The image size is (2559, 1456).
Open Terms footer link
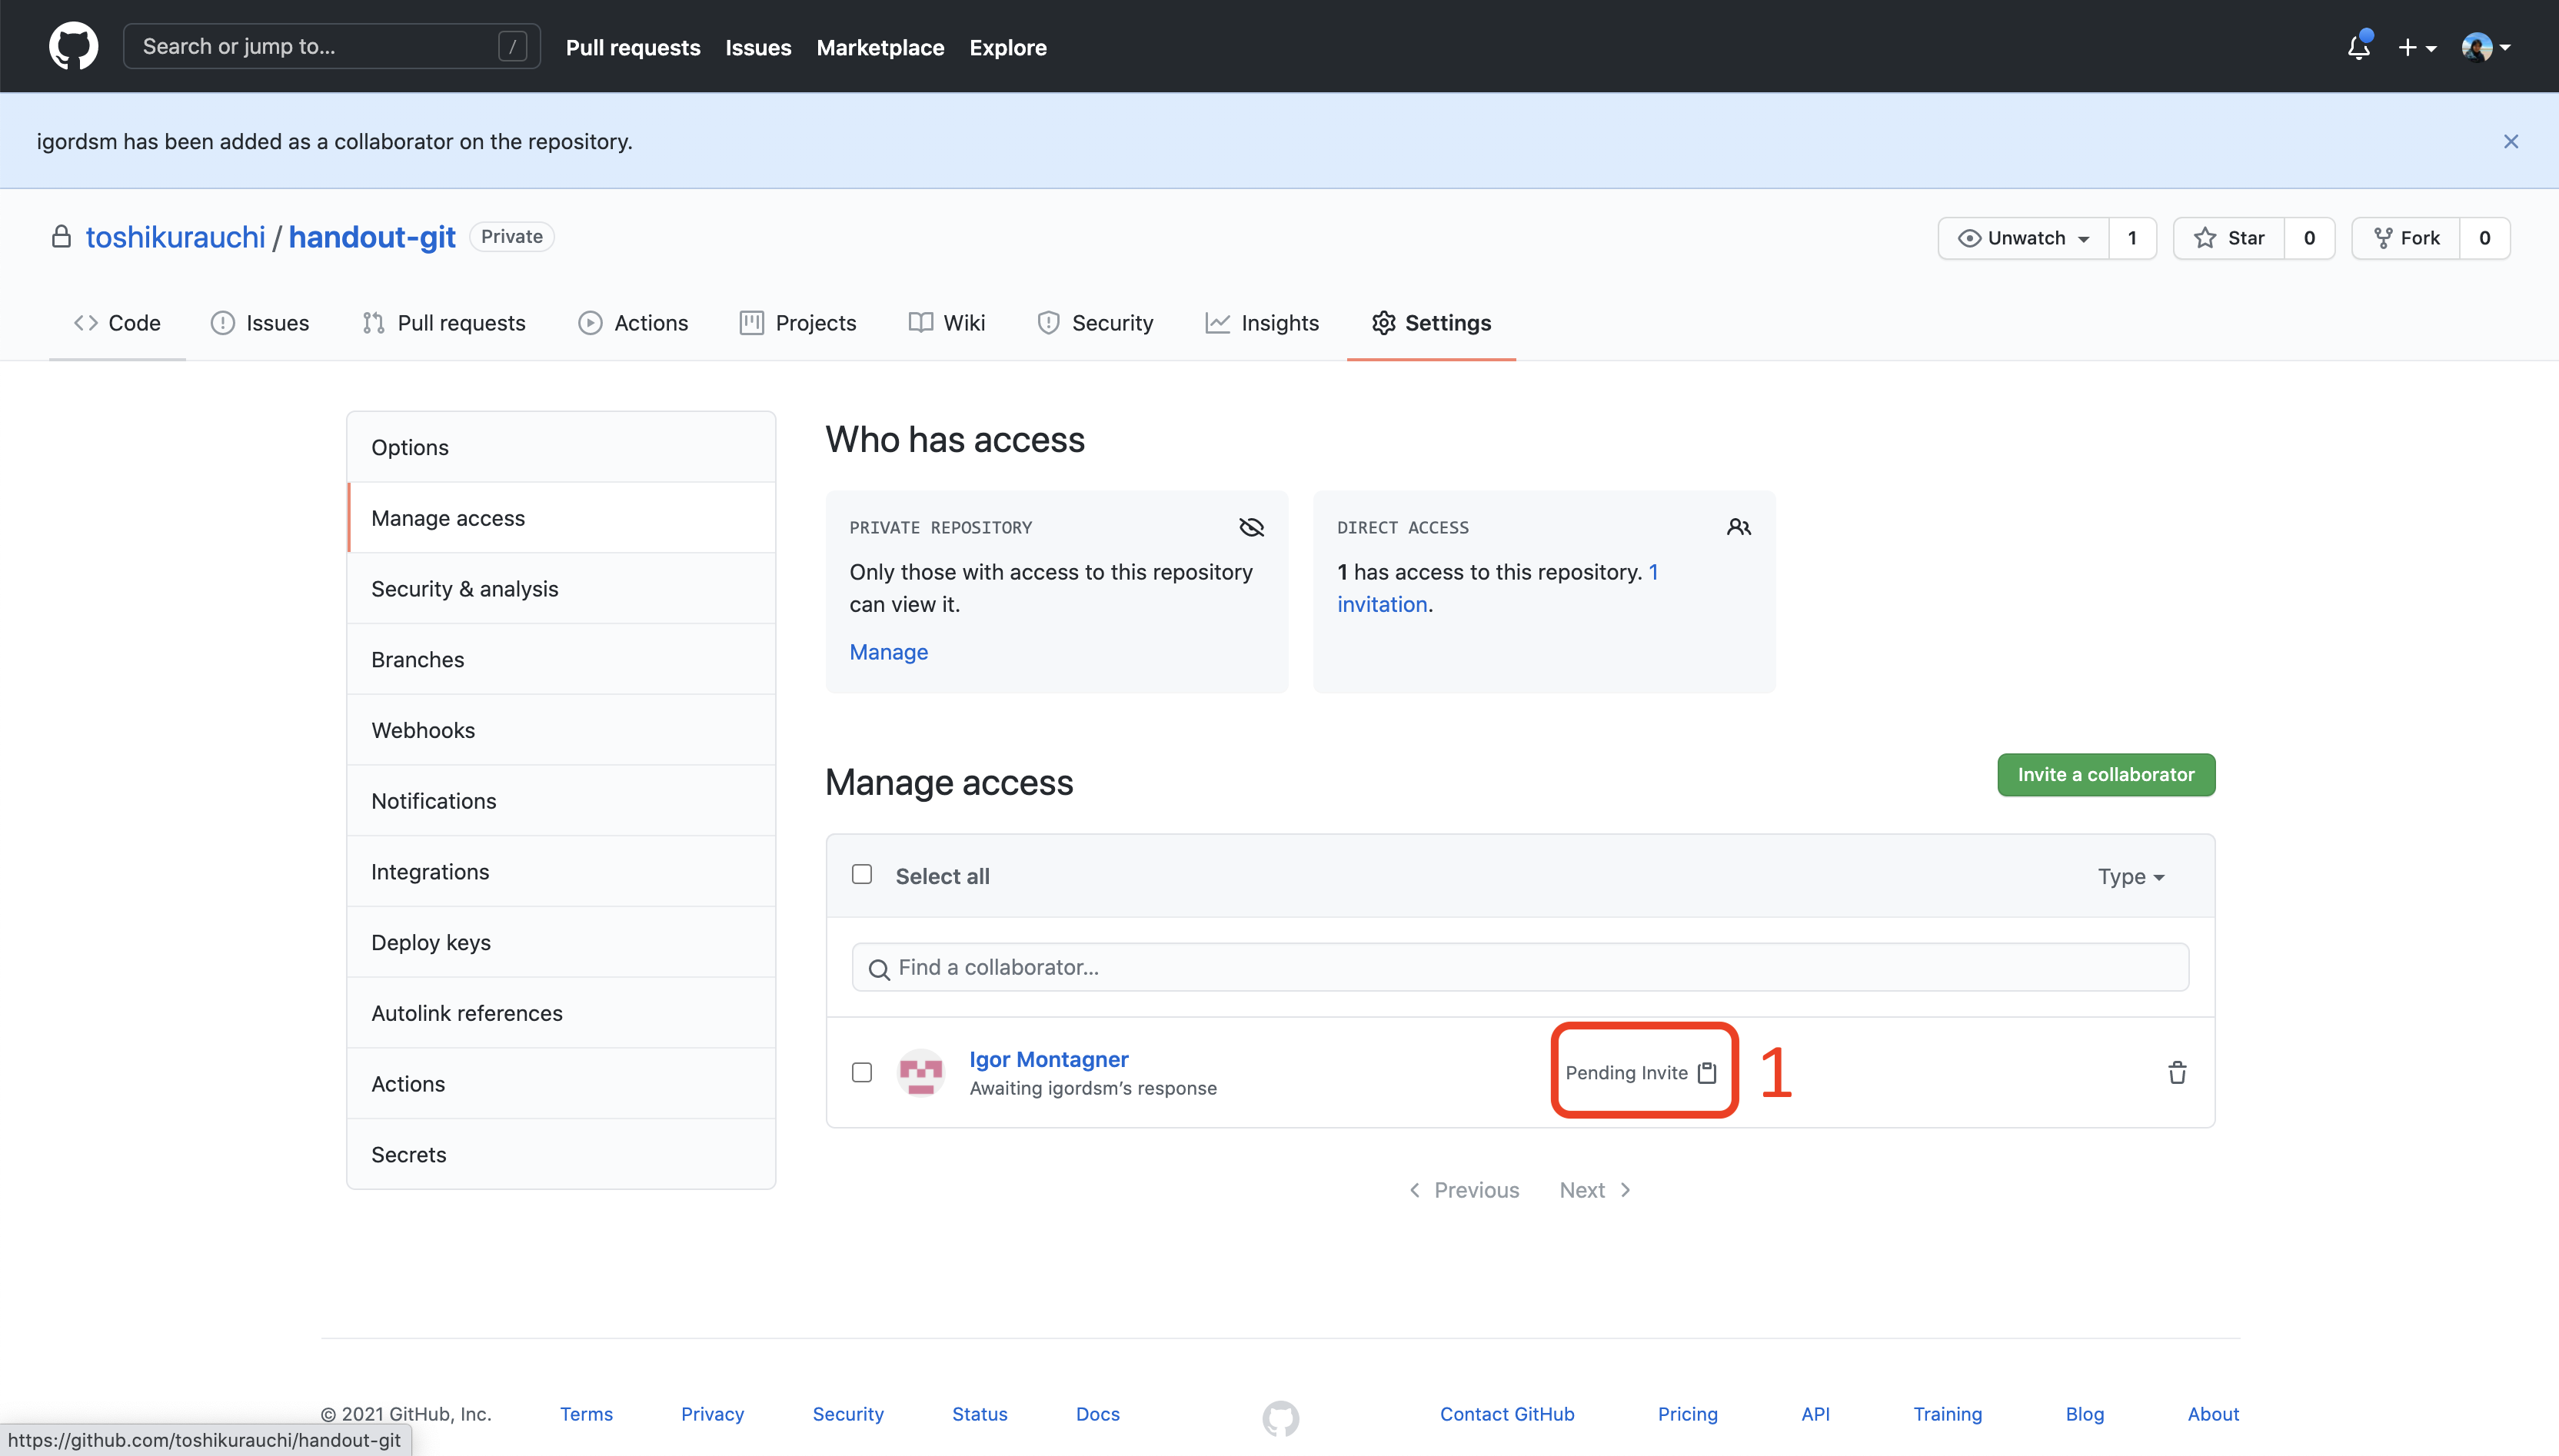click(586, 1414)
